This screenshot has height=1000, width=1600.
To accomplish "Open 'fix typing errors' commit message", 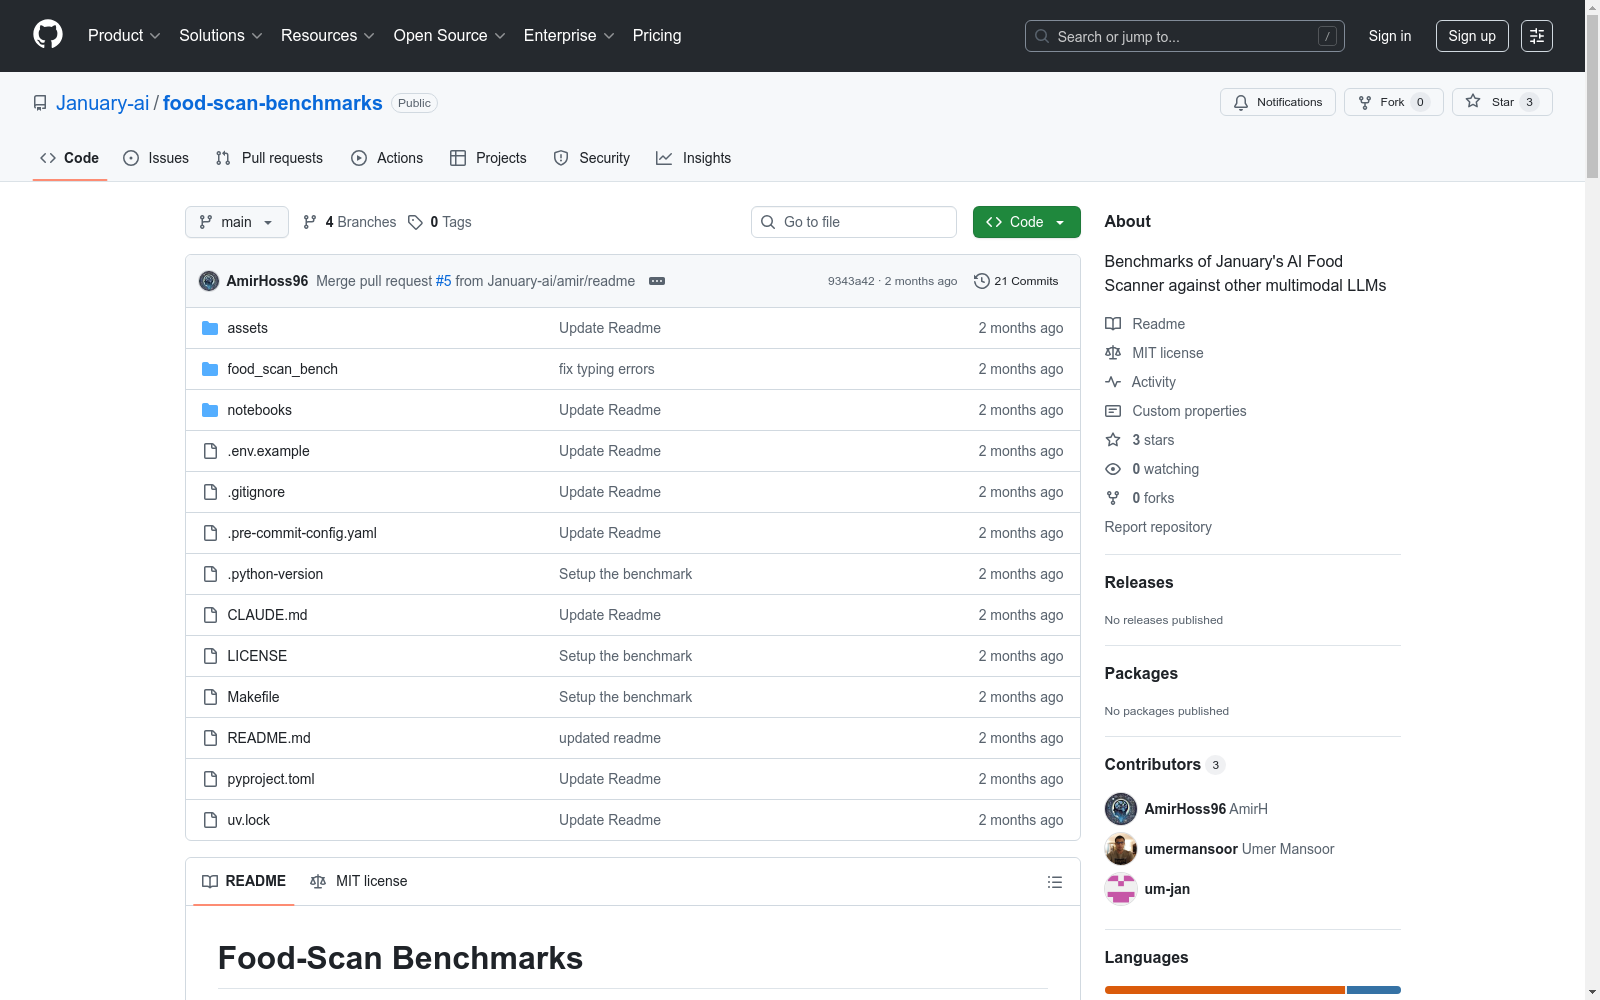I will [607, 369].
